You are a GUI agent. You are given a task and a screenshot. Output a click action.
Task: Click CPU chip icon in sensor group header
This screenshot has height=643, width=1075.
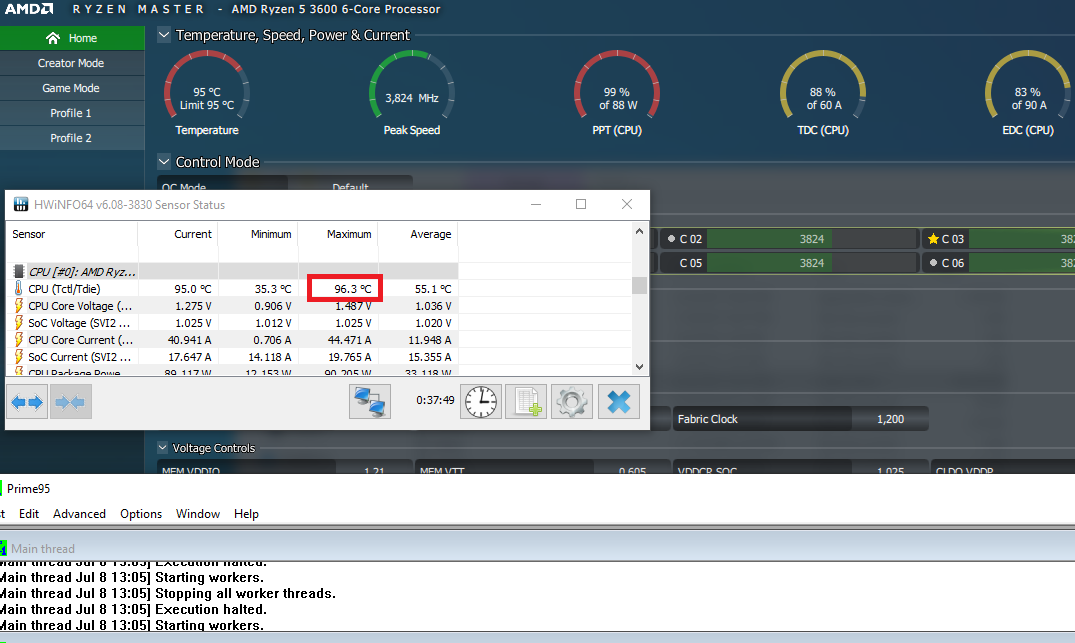(x=19, y=271)
